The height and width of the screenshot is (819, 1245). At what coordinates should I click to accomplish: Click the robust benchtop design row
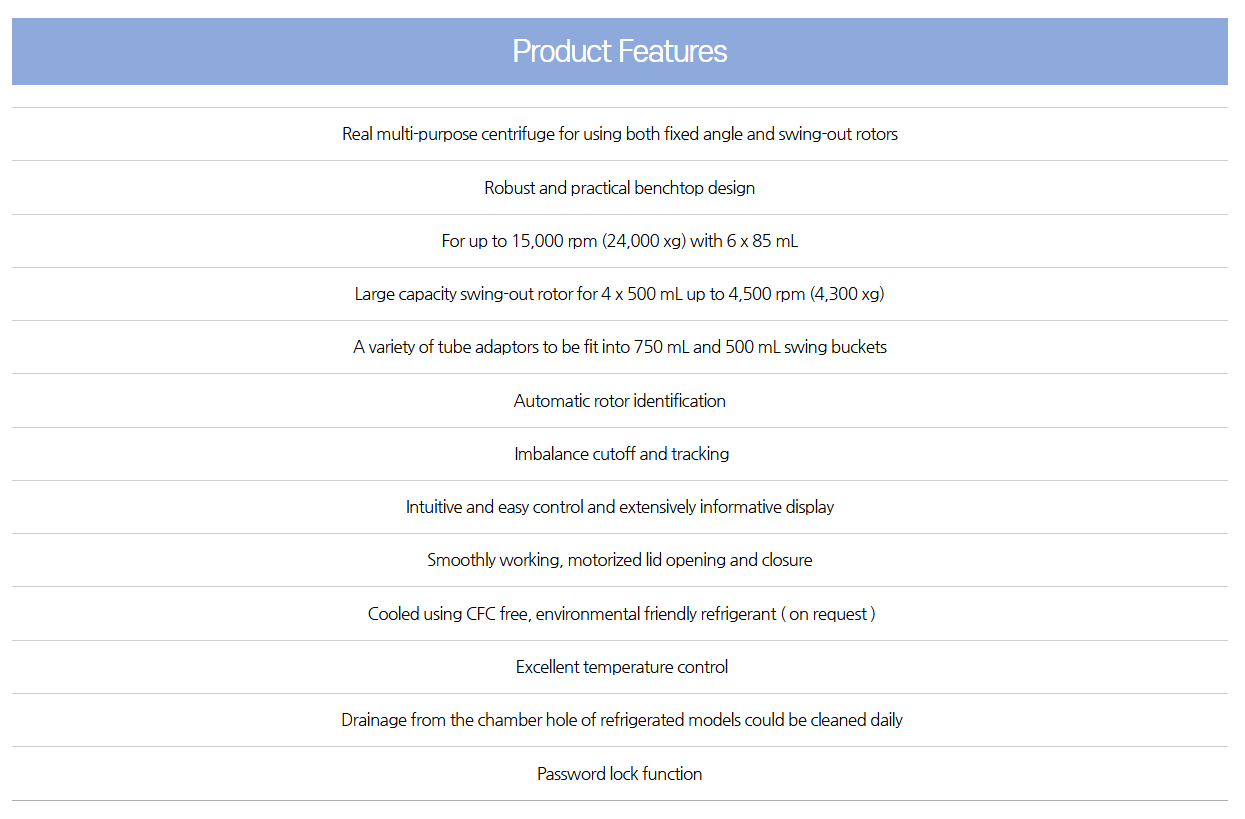(620, 188)
